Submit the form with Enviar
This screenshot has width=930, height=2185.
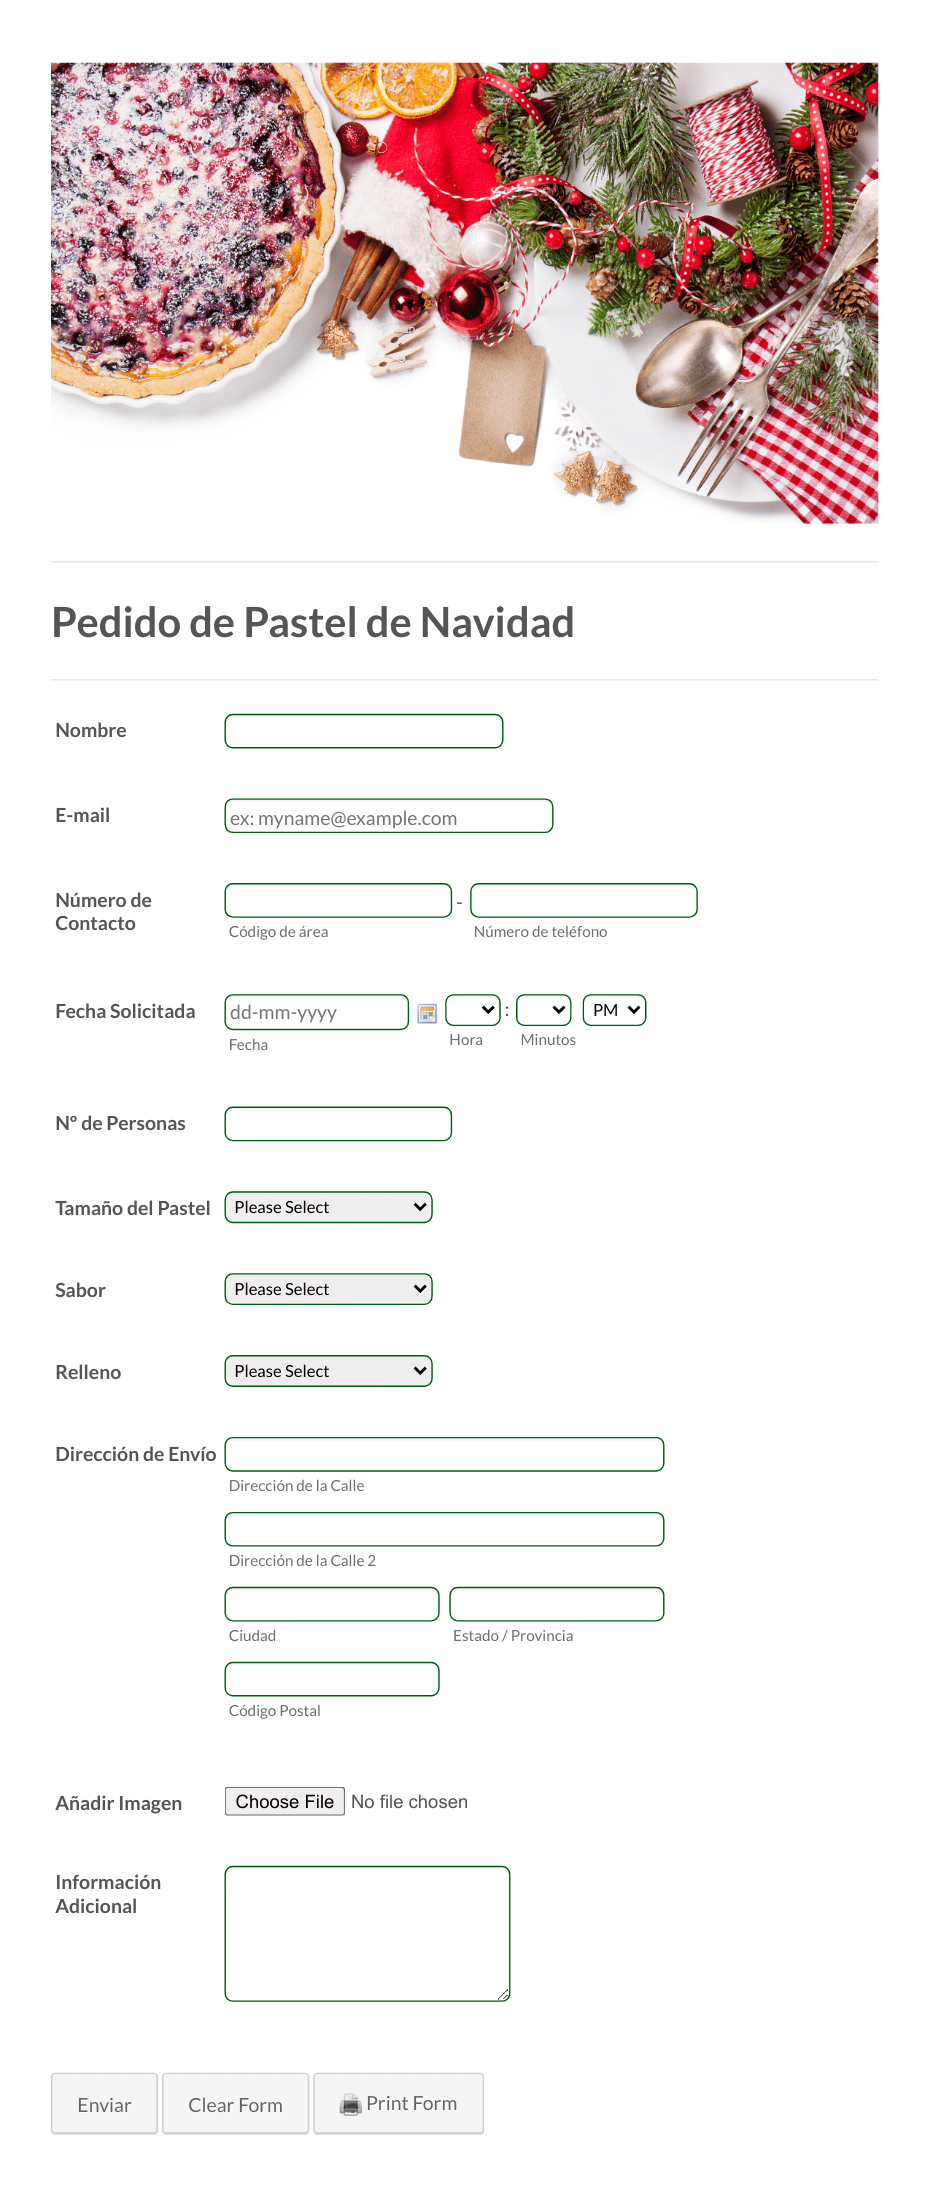(105, 2103)
